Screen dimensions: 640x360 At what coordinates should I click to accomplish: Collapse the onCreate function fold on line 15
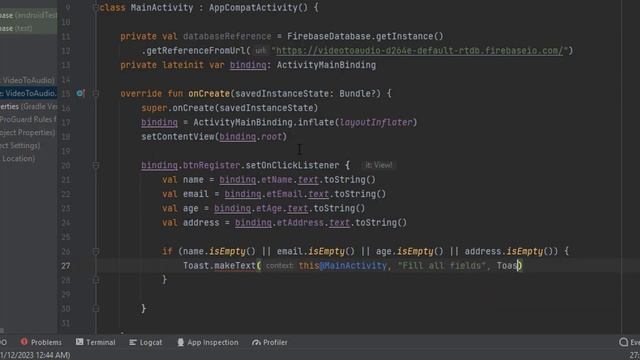coord(96,93)
